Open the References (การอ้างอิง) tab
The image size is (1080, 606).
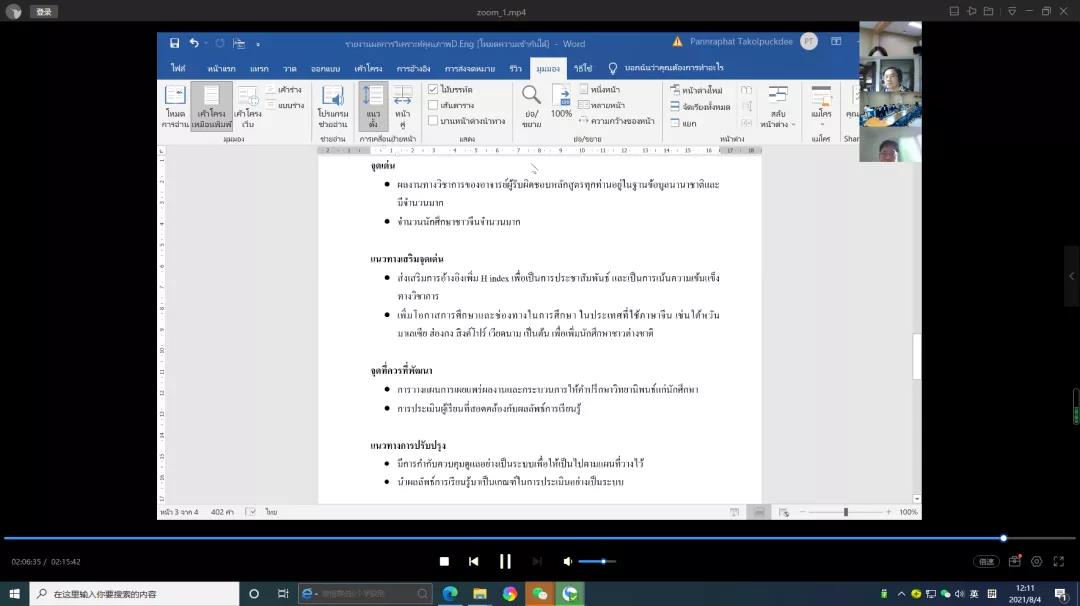coord(413,68)
